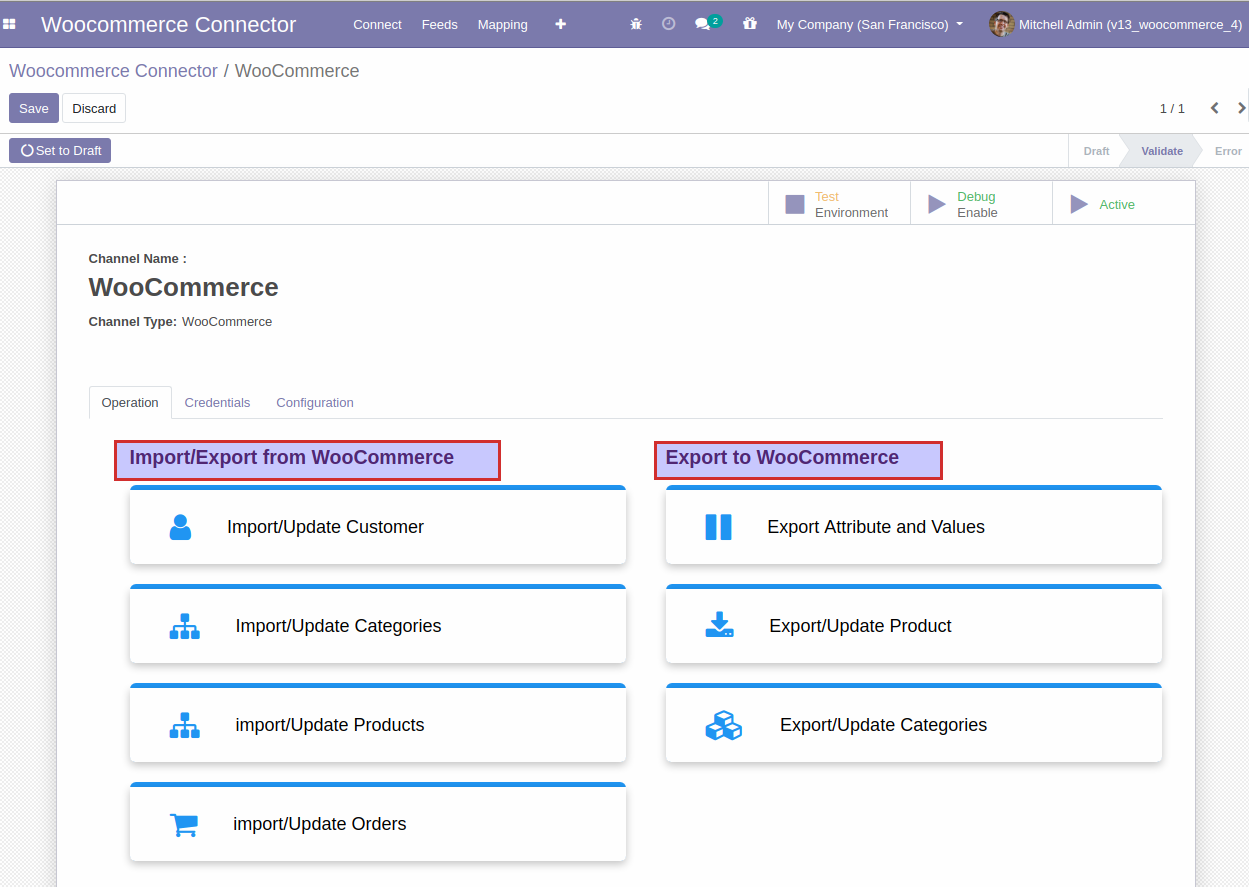Switch to the Credentials tab
The height and width of the screenshot is (887, 1249).
click(217, 402)
